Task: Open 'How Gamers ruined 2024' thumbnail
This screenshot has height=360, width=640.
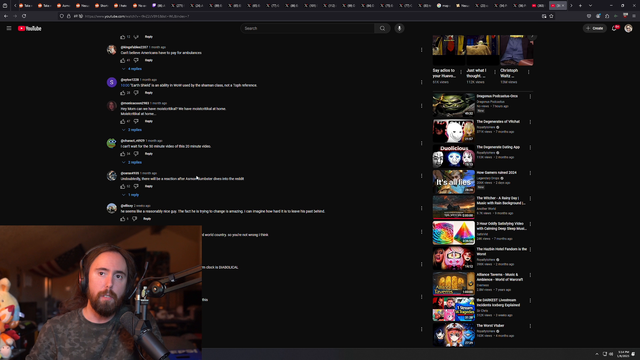Action: (x=453, y=181)
